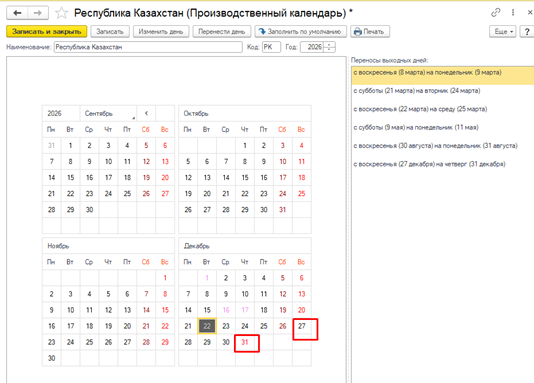Select October 25 in the calendar
534x383 pixels.
pos(302,194)
